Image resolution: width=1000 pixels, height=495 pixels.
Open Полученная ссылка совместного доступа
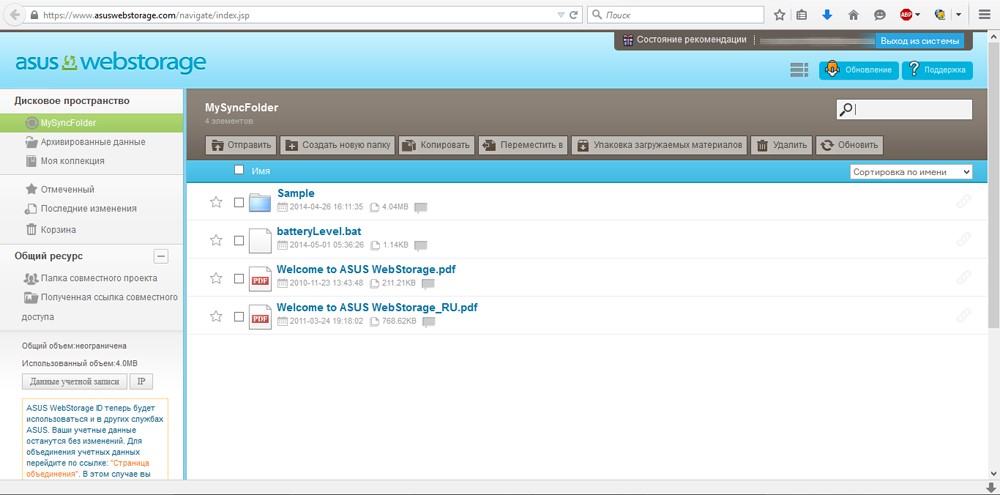(99, 307)
